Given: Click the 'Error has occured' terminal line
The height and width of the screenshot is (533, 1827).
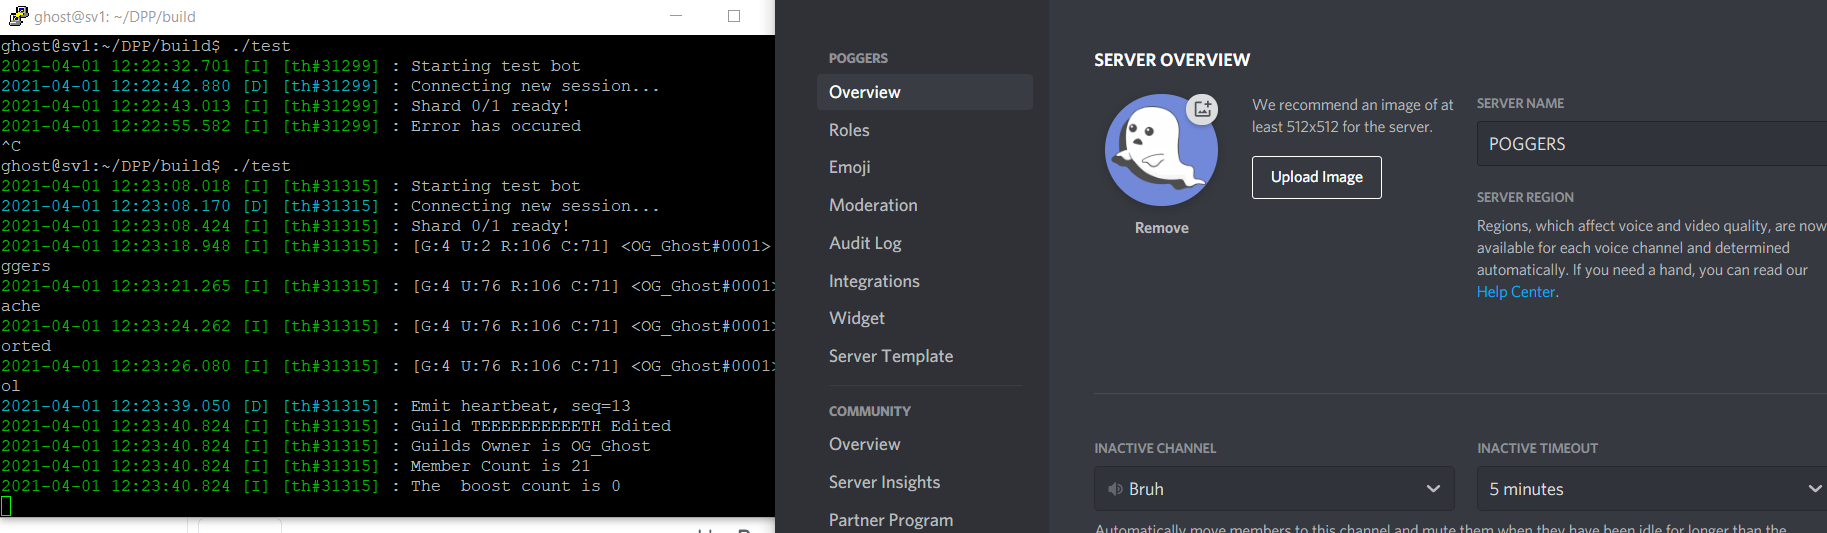Looking at the screenshot, I should 290,126.
